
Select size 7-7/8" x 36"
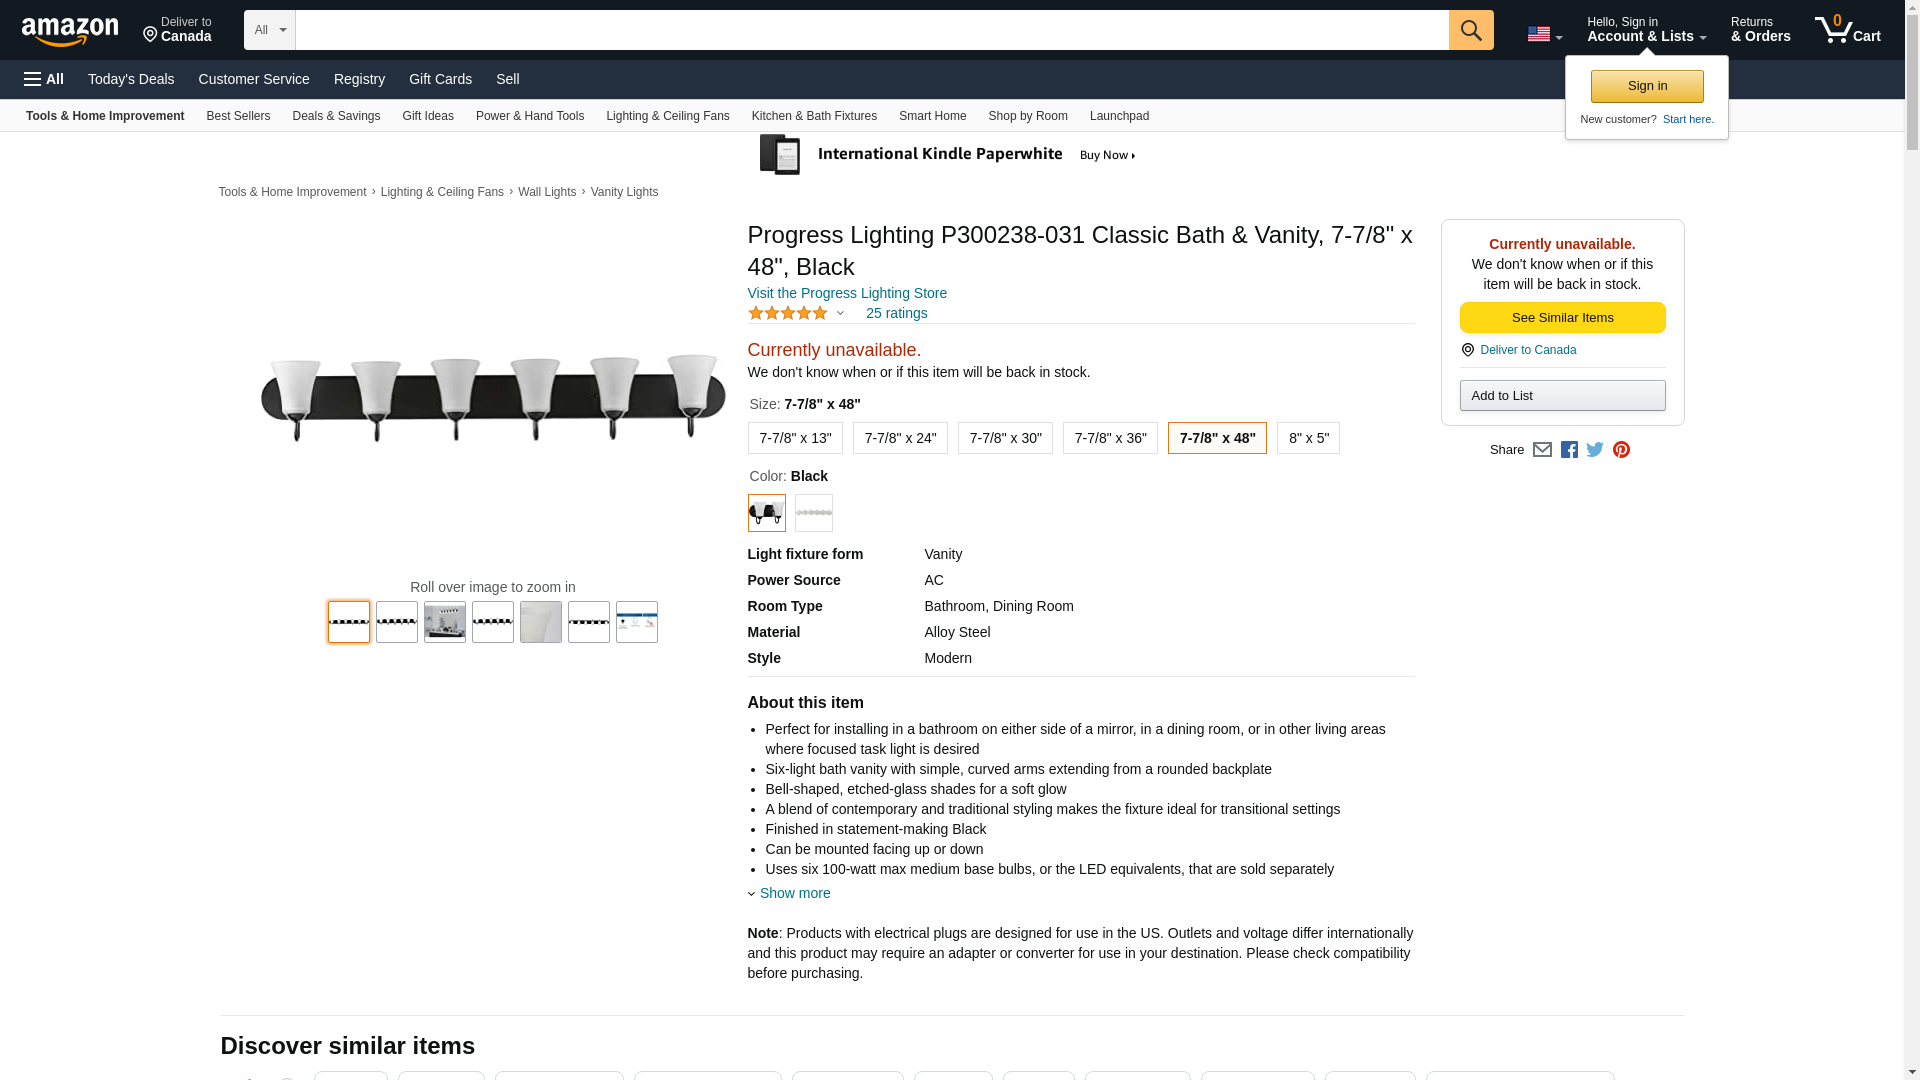1110,438
